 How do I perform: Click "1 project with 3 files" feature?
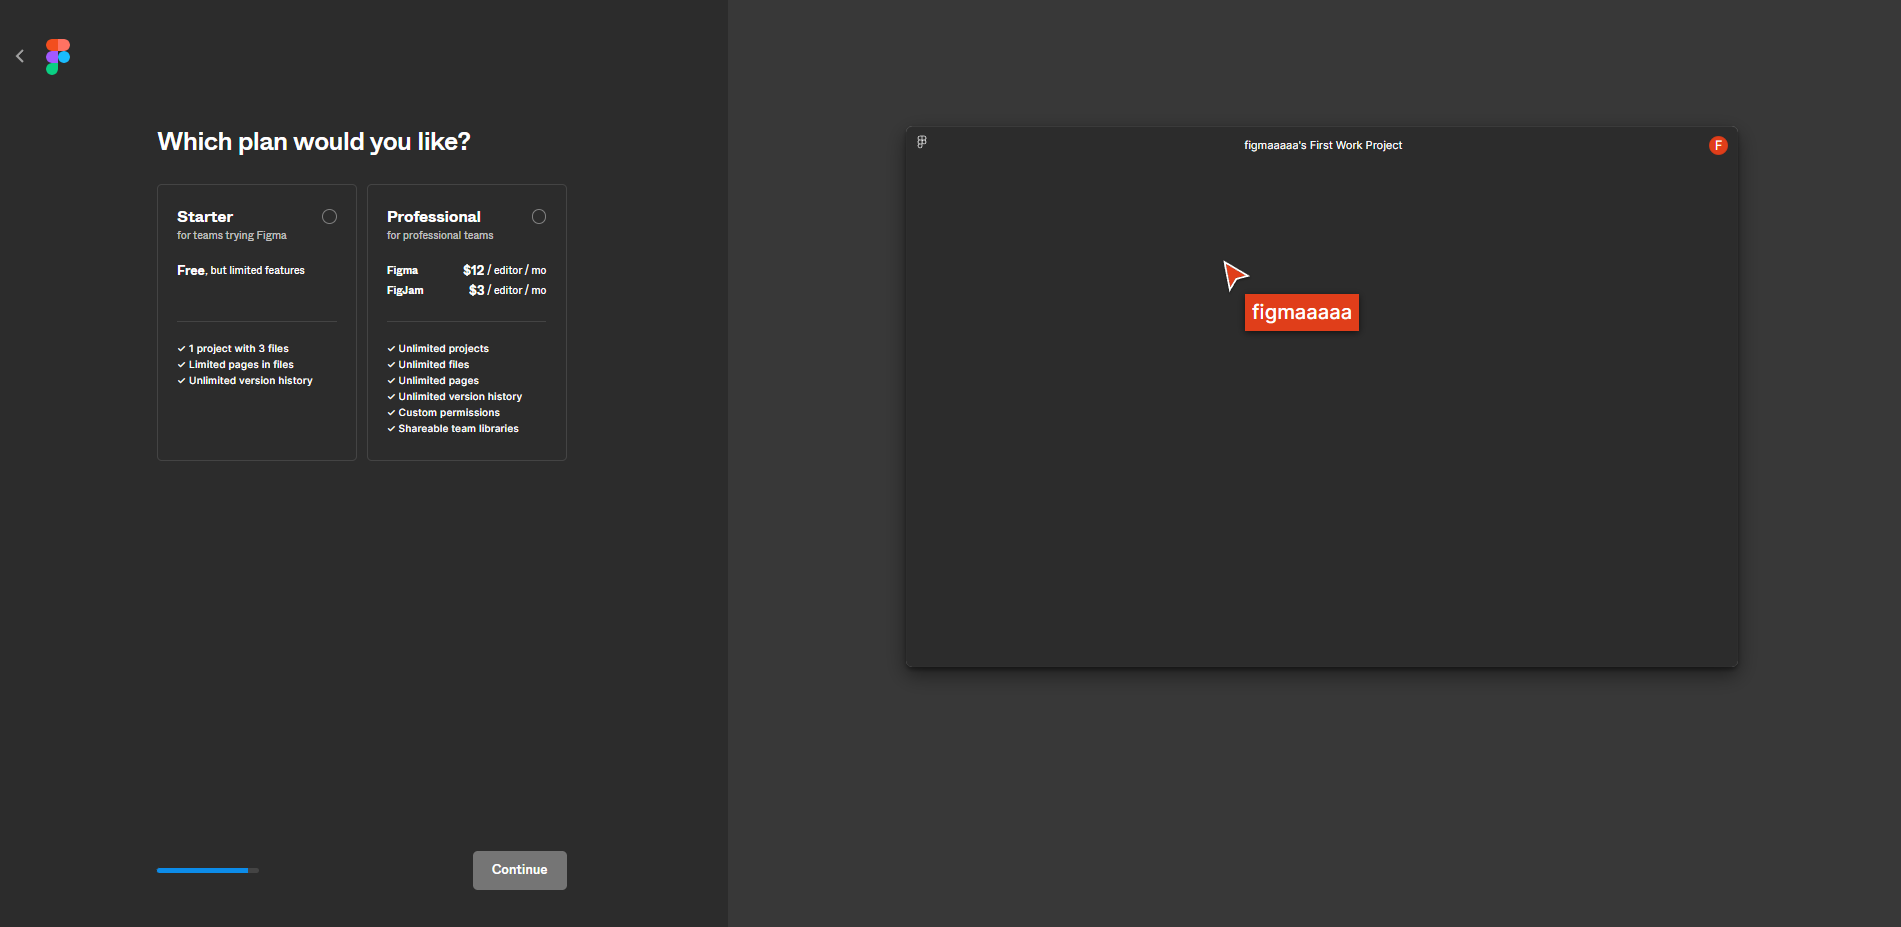pyautogui.click(x=239, y=349)
